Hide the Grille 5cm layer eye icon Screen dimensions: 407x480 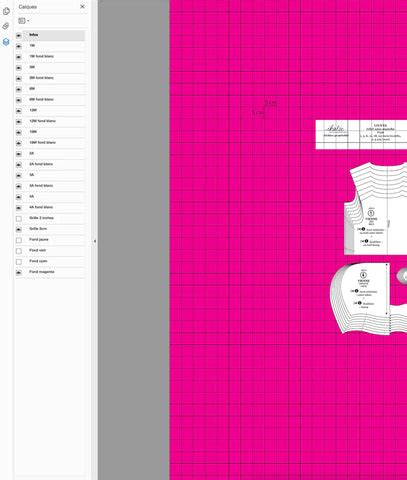[x=19, y=229]
